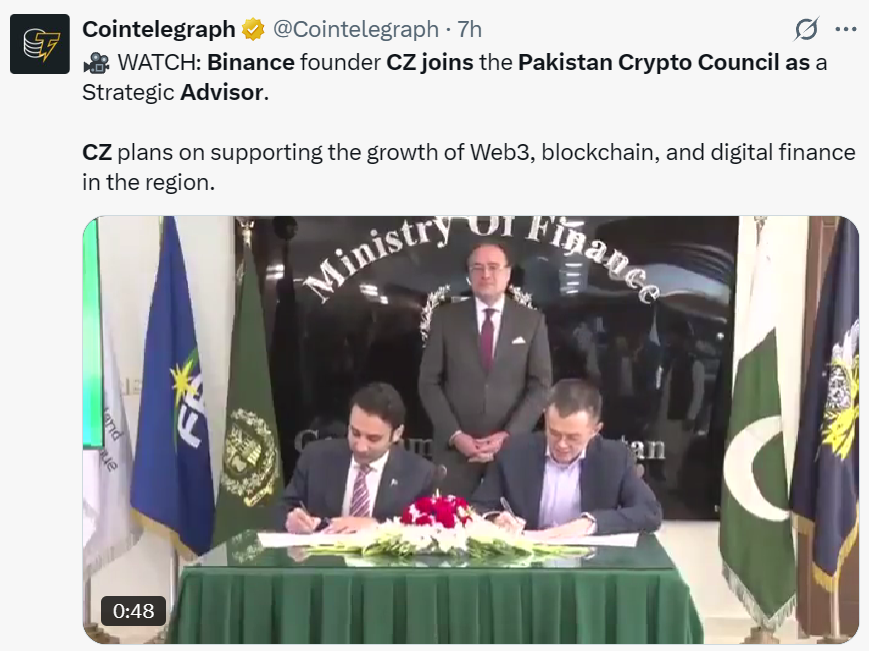Click 'Web3, blockchain, and digital finance' text
This screenshot has width=869, height=651.
tap(663, 152)
